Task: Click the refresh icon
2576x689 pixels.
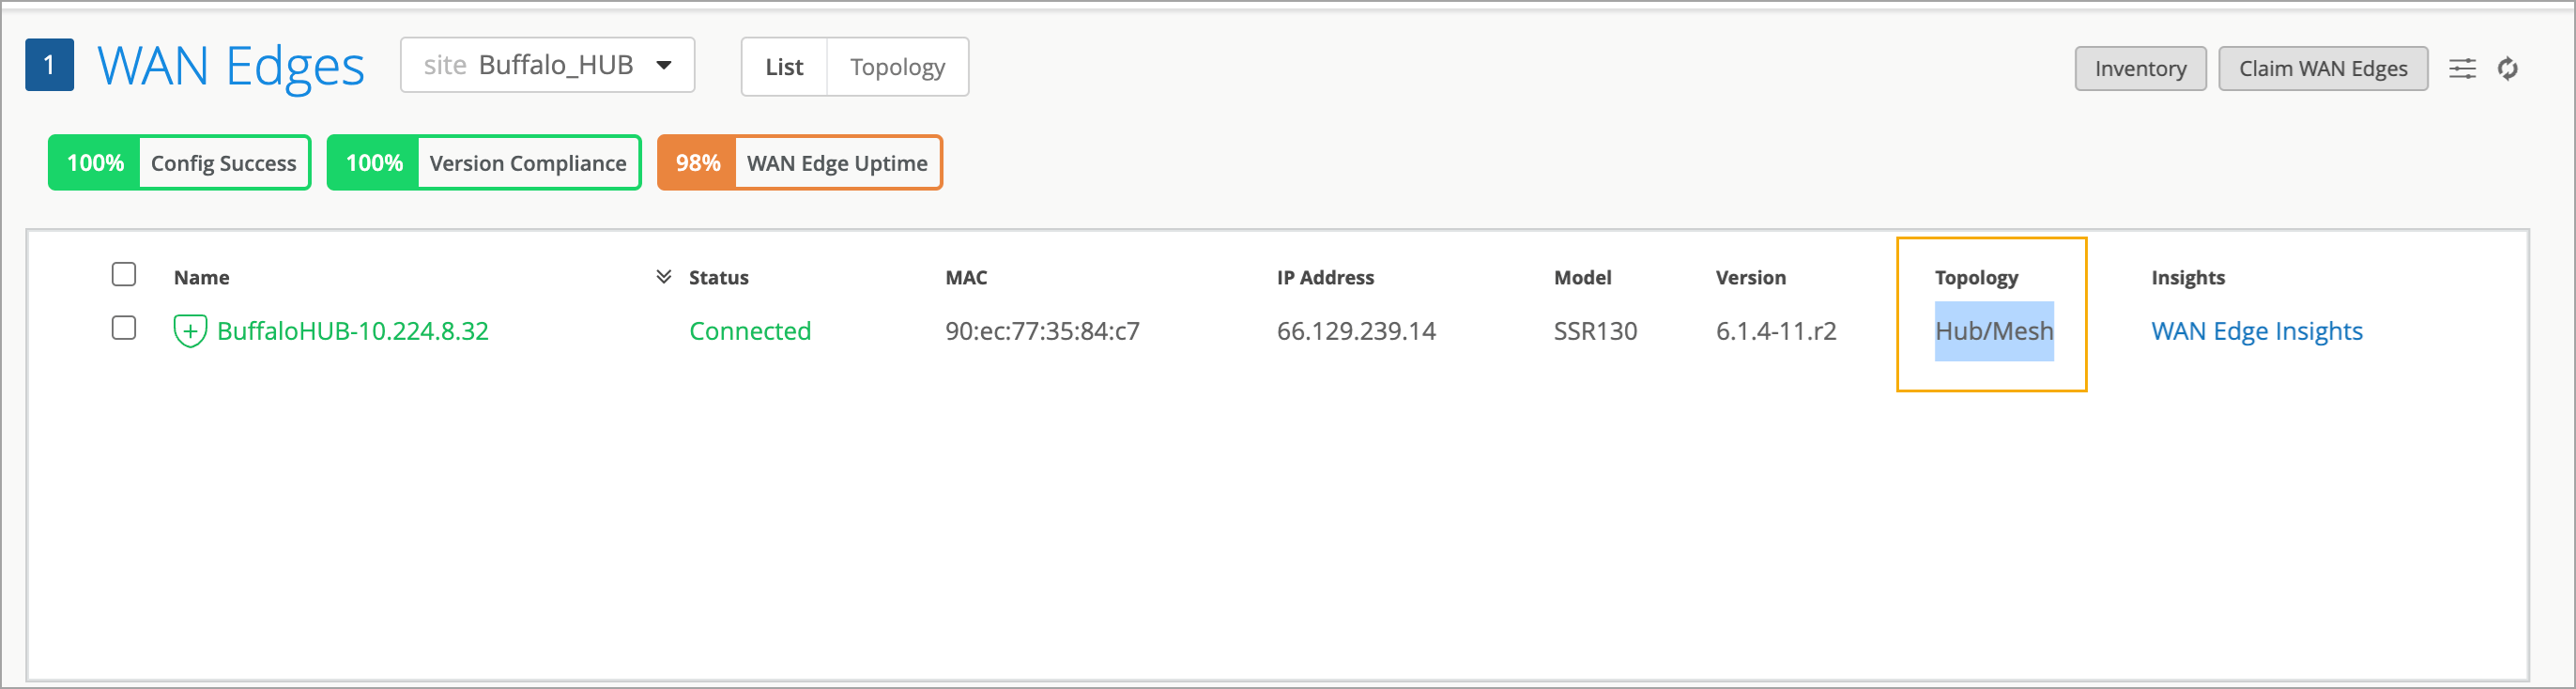Action: click(2507, 68)
